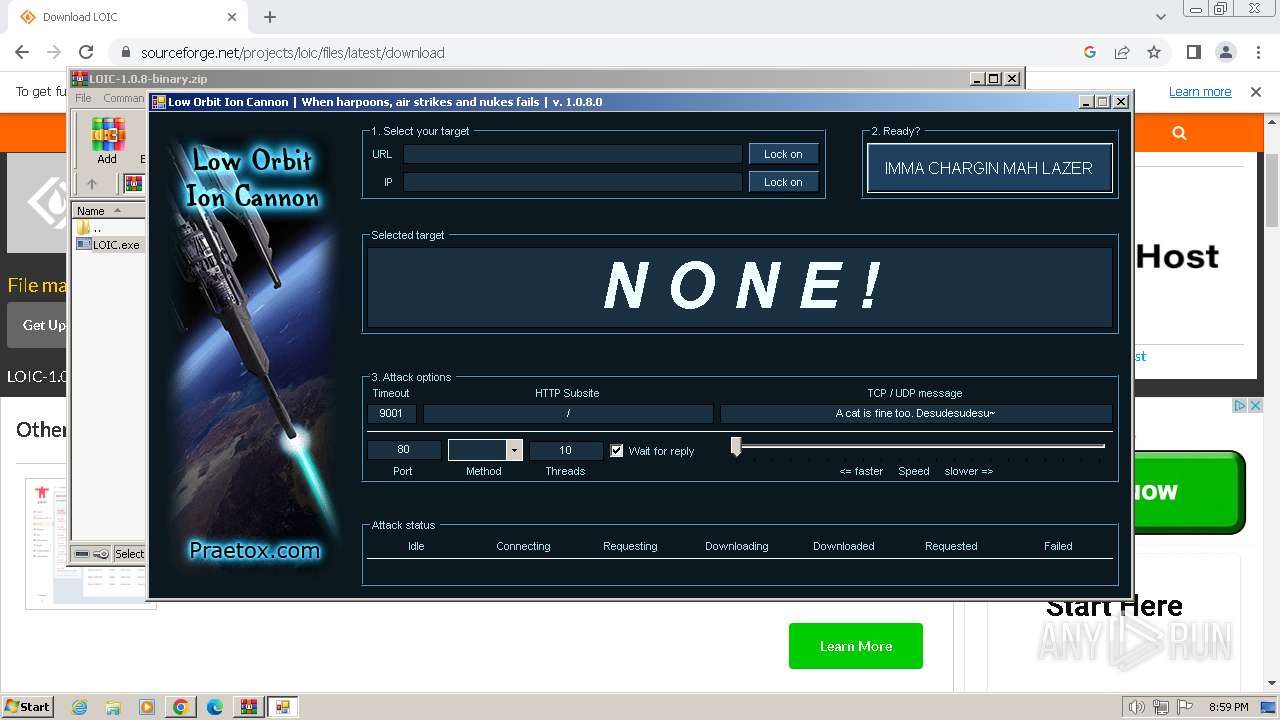Open the File menu in WinRAR
The height and width of the screenshot is (720, 1280).
tap(83, 98)
